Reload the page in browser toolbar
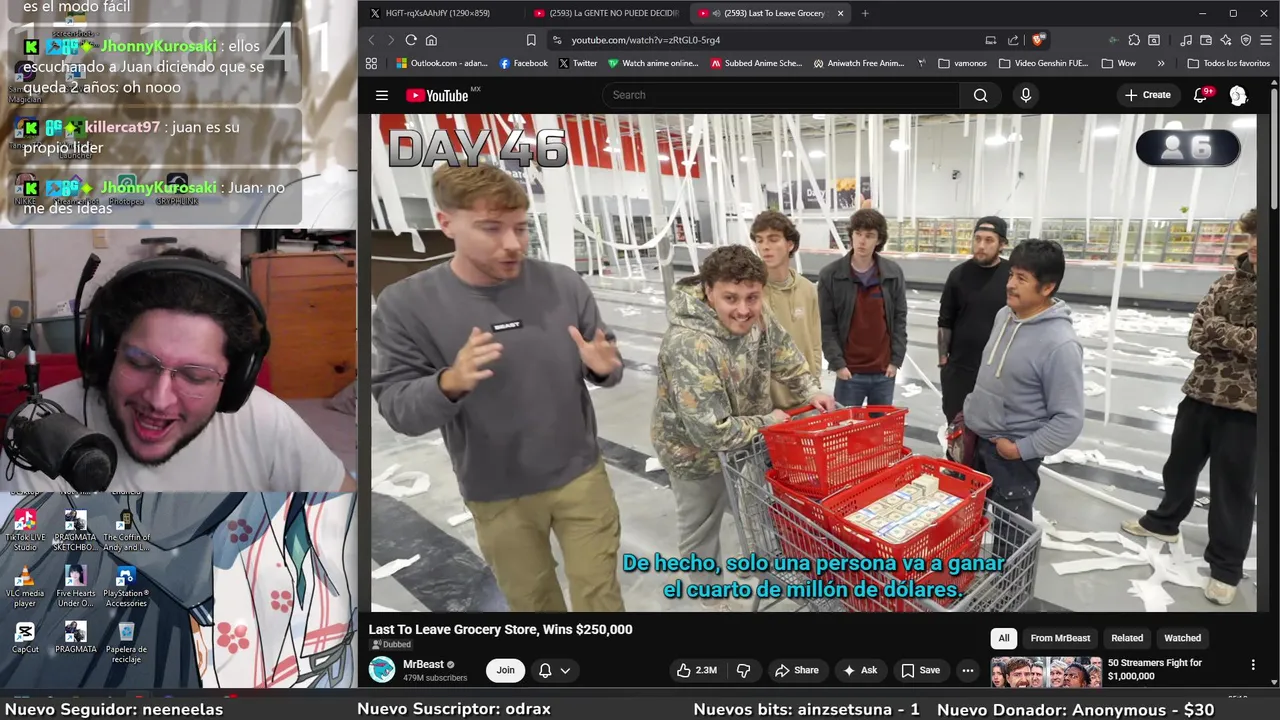 click(411, 40)
